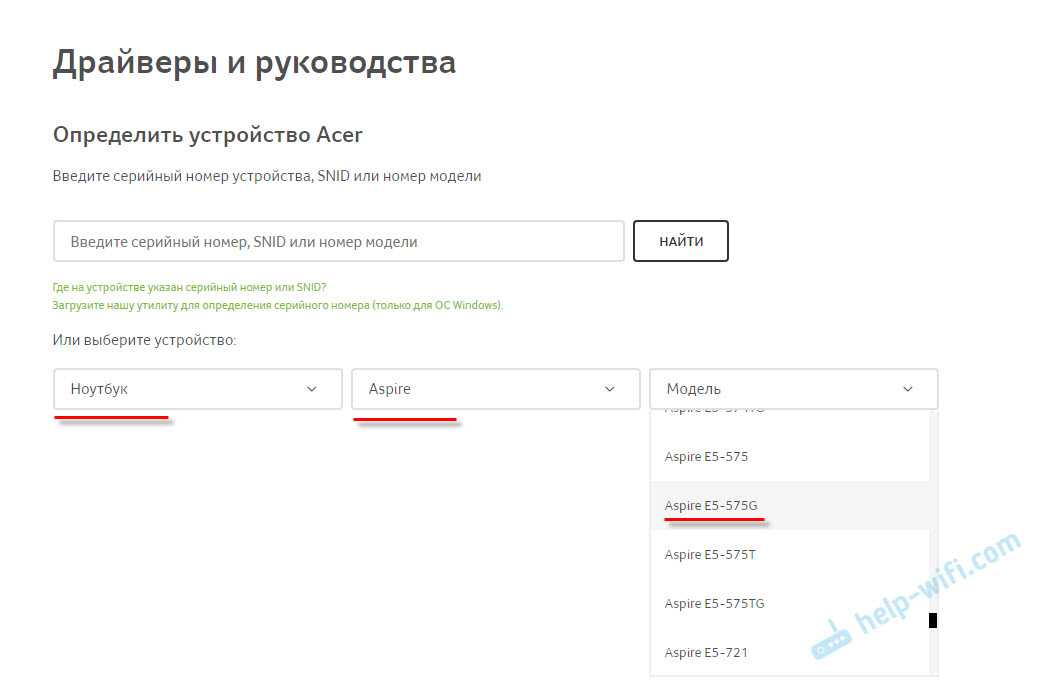Click the model list scrollbar track above thumb
The width and height of the screenshot is (1060, 696).
[933, 510]
